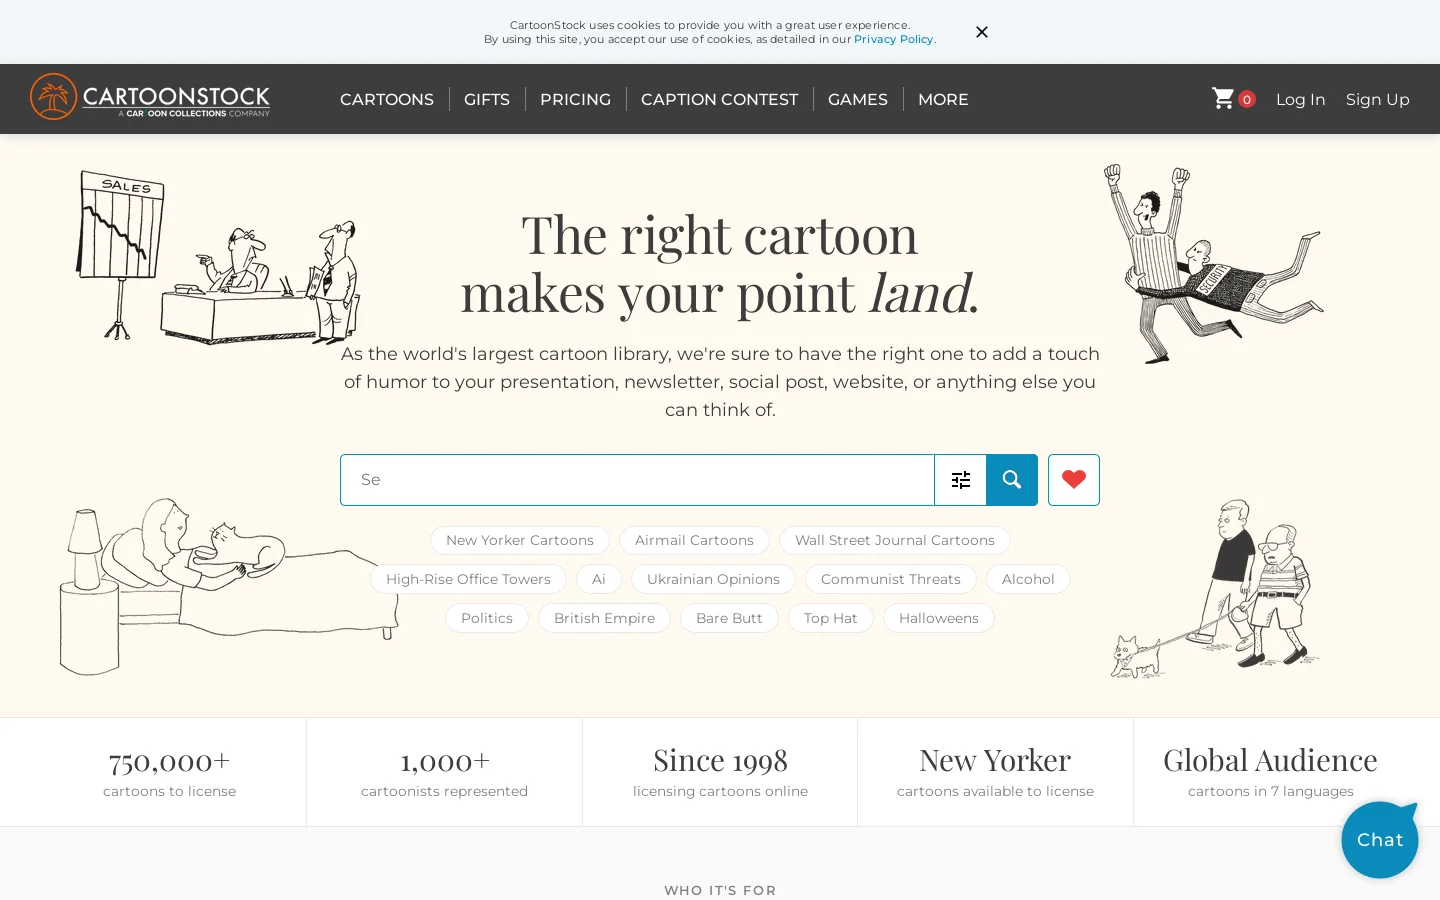
Task: Open the Caption Contest page
Action: click(x=720, y=99)
